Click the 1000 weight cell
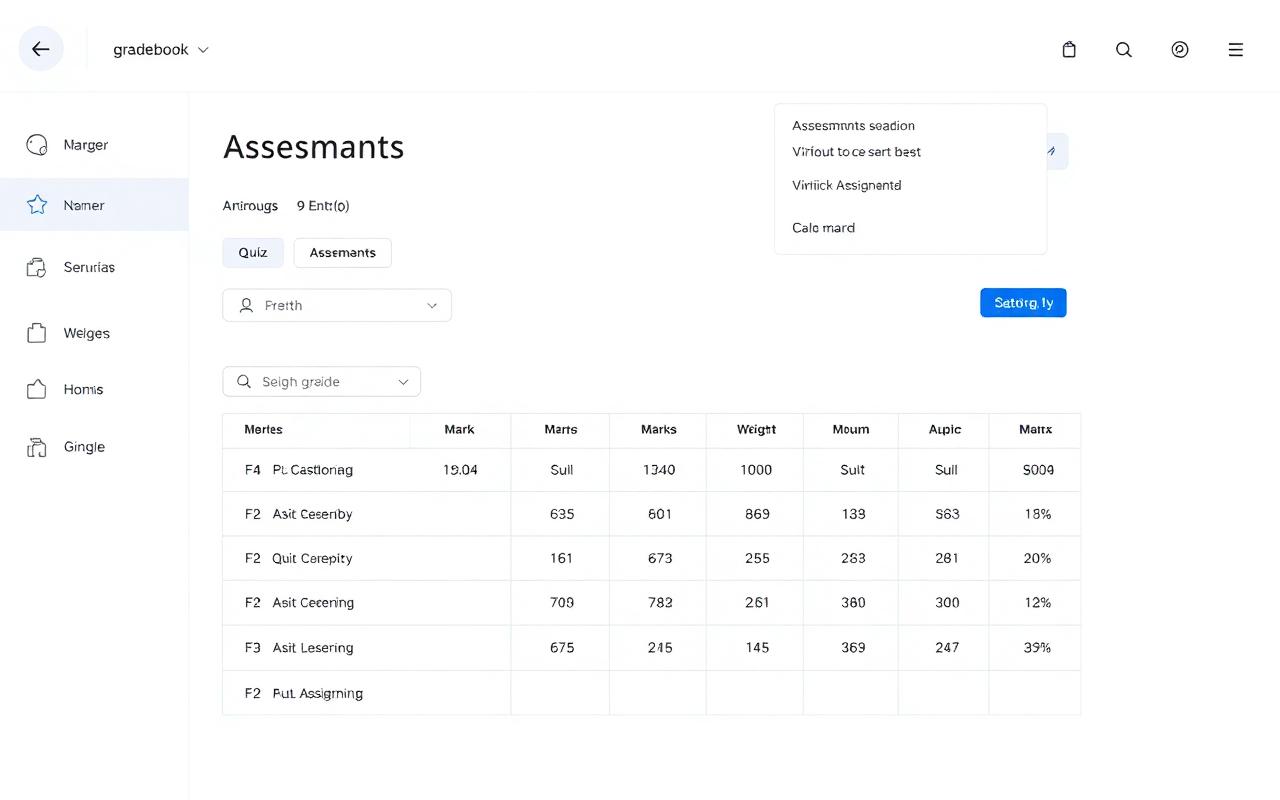 [756, 470]
